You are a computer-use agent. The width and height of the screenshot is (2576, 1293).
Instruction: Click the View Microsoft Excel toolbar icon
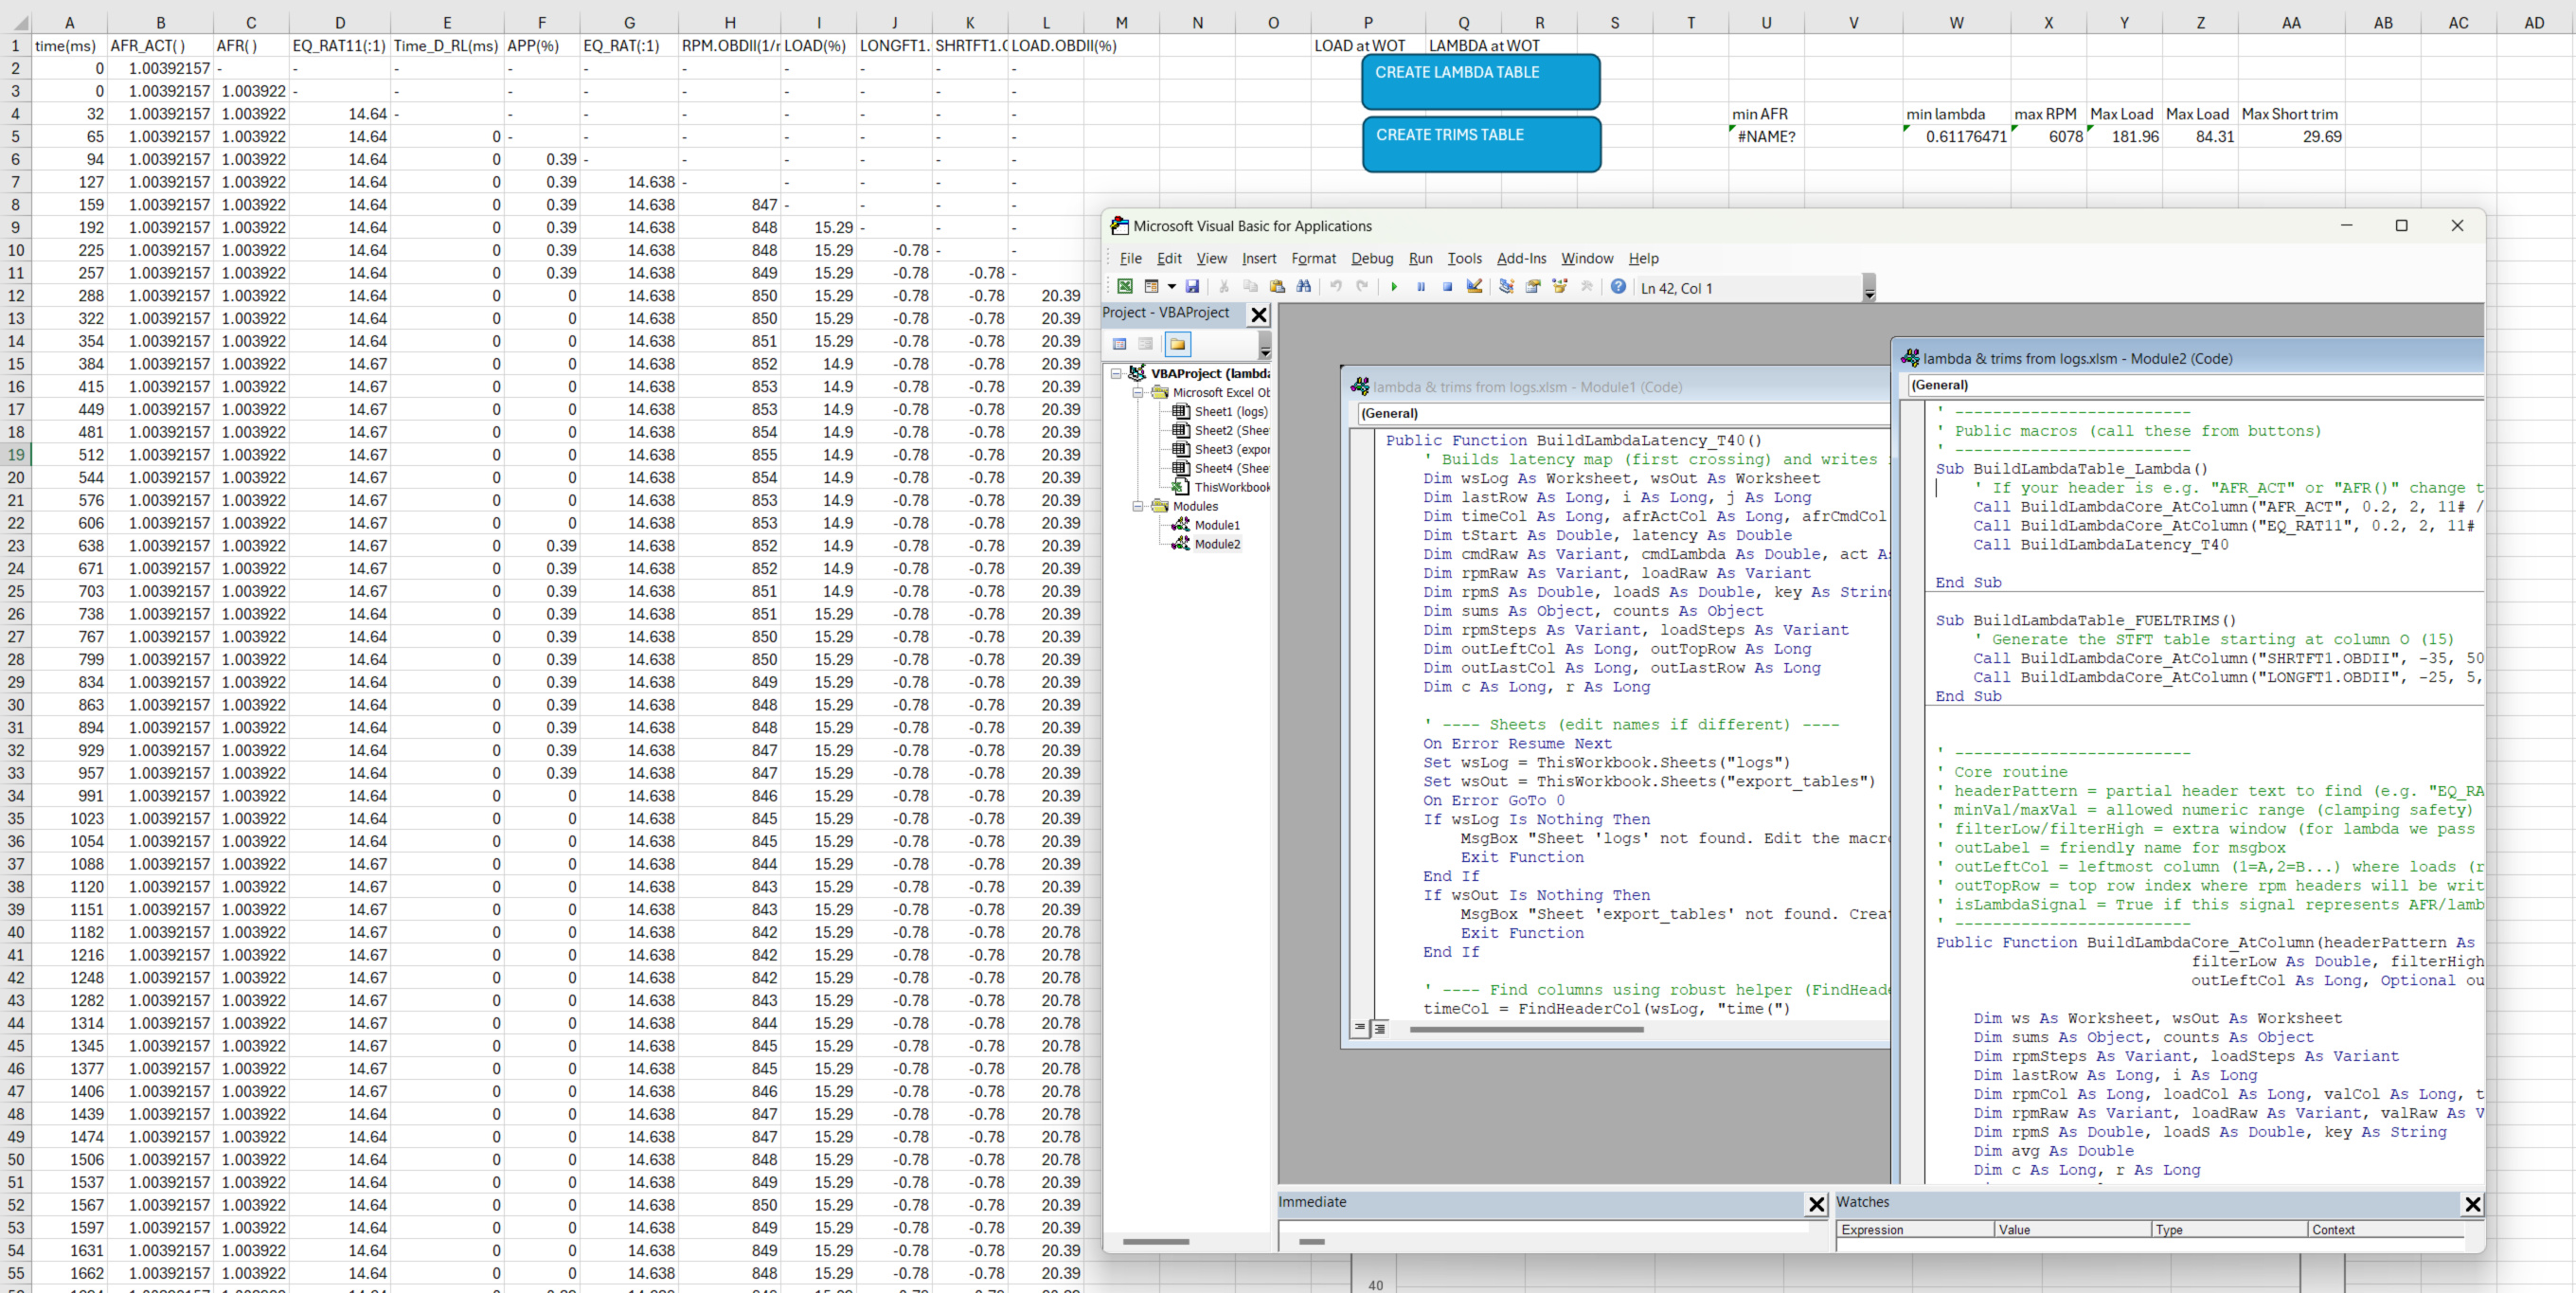[1125, 287]
